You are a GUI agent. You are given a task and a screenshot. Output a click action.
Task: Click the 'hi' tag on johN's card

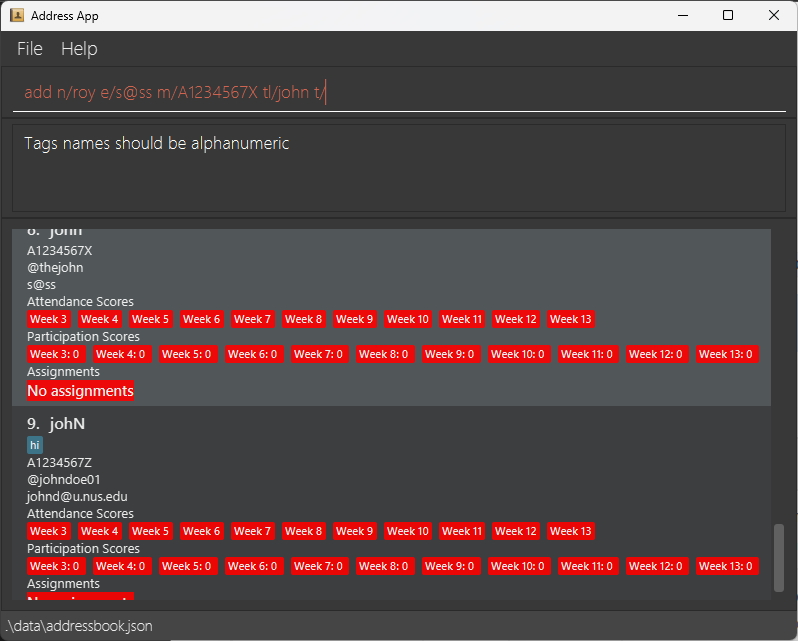click(x=35, y=445)
